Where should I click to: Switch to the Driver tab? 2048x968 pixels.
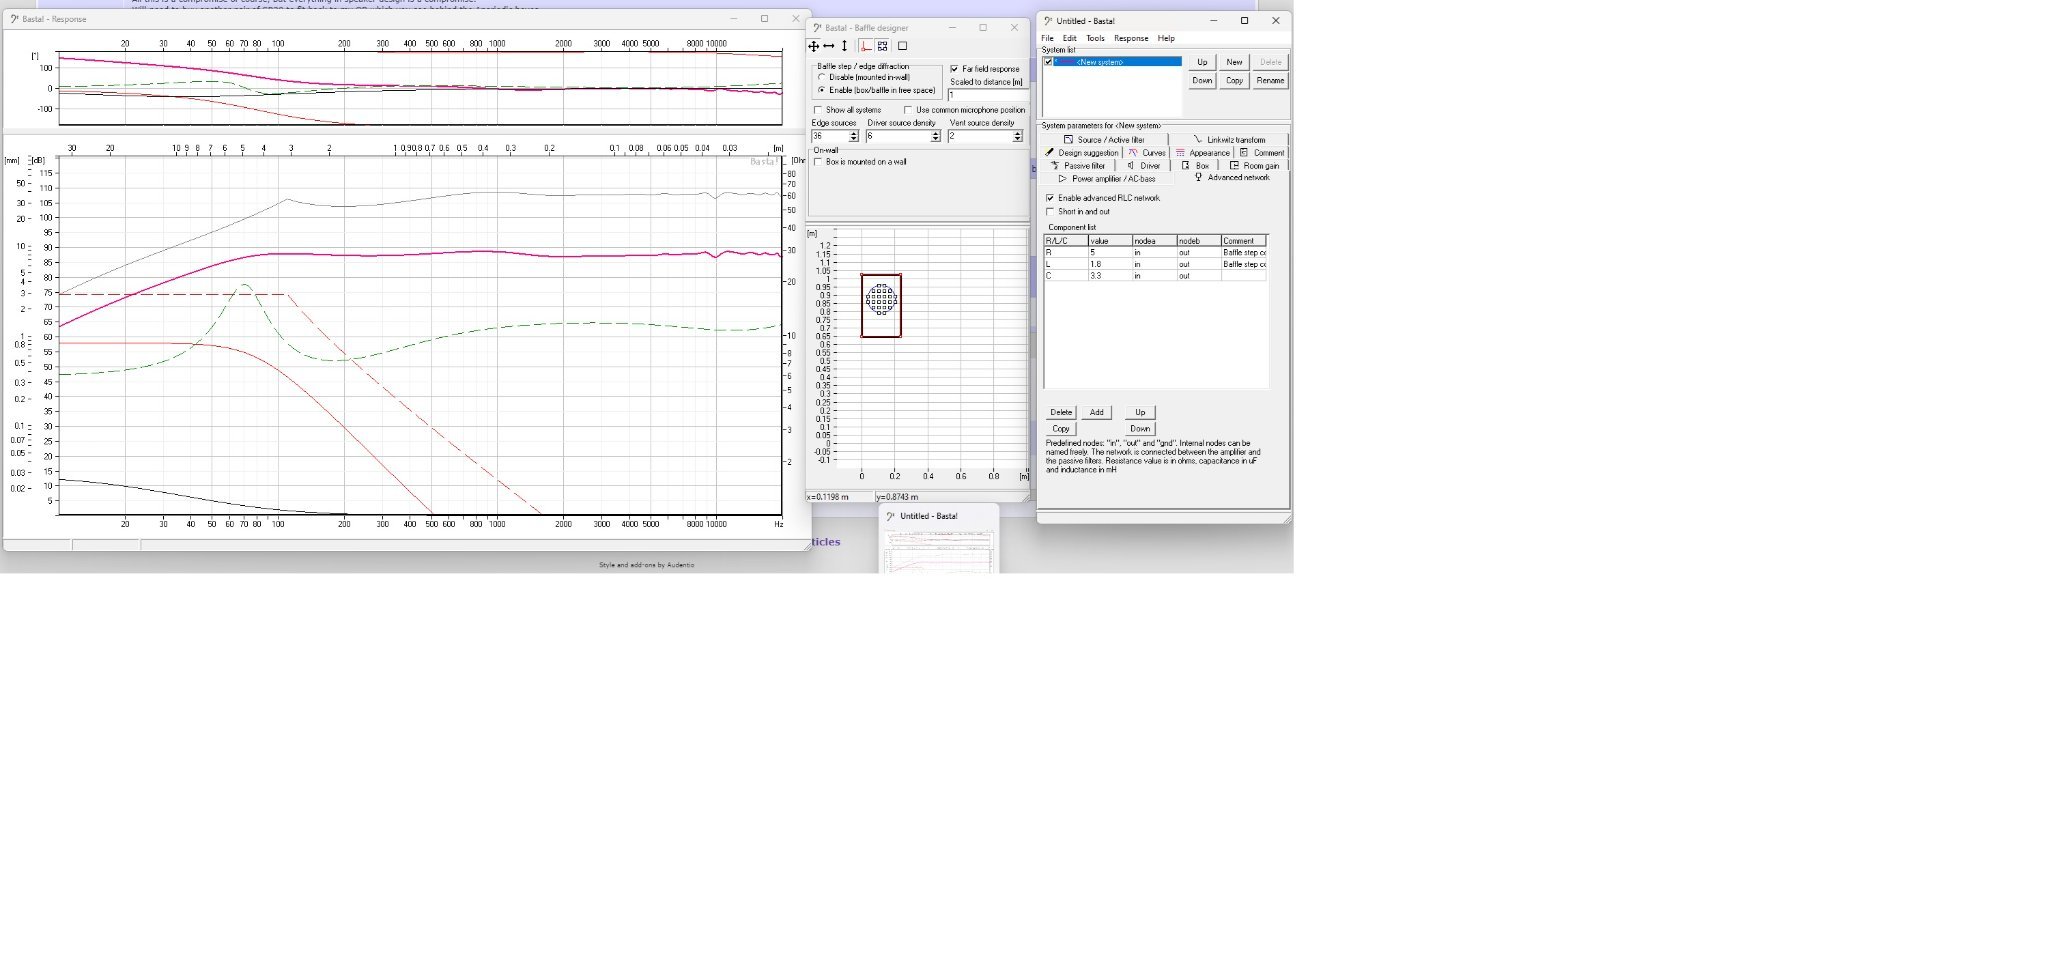1143,166
